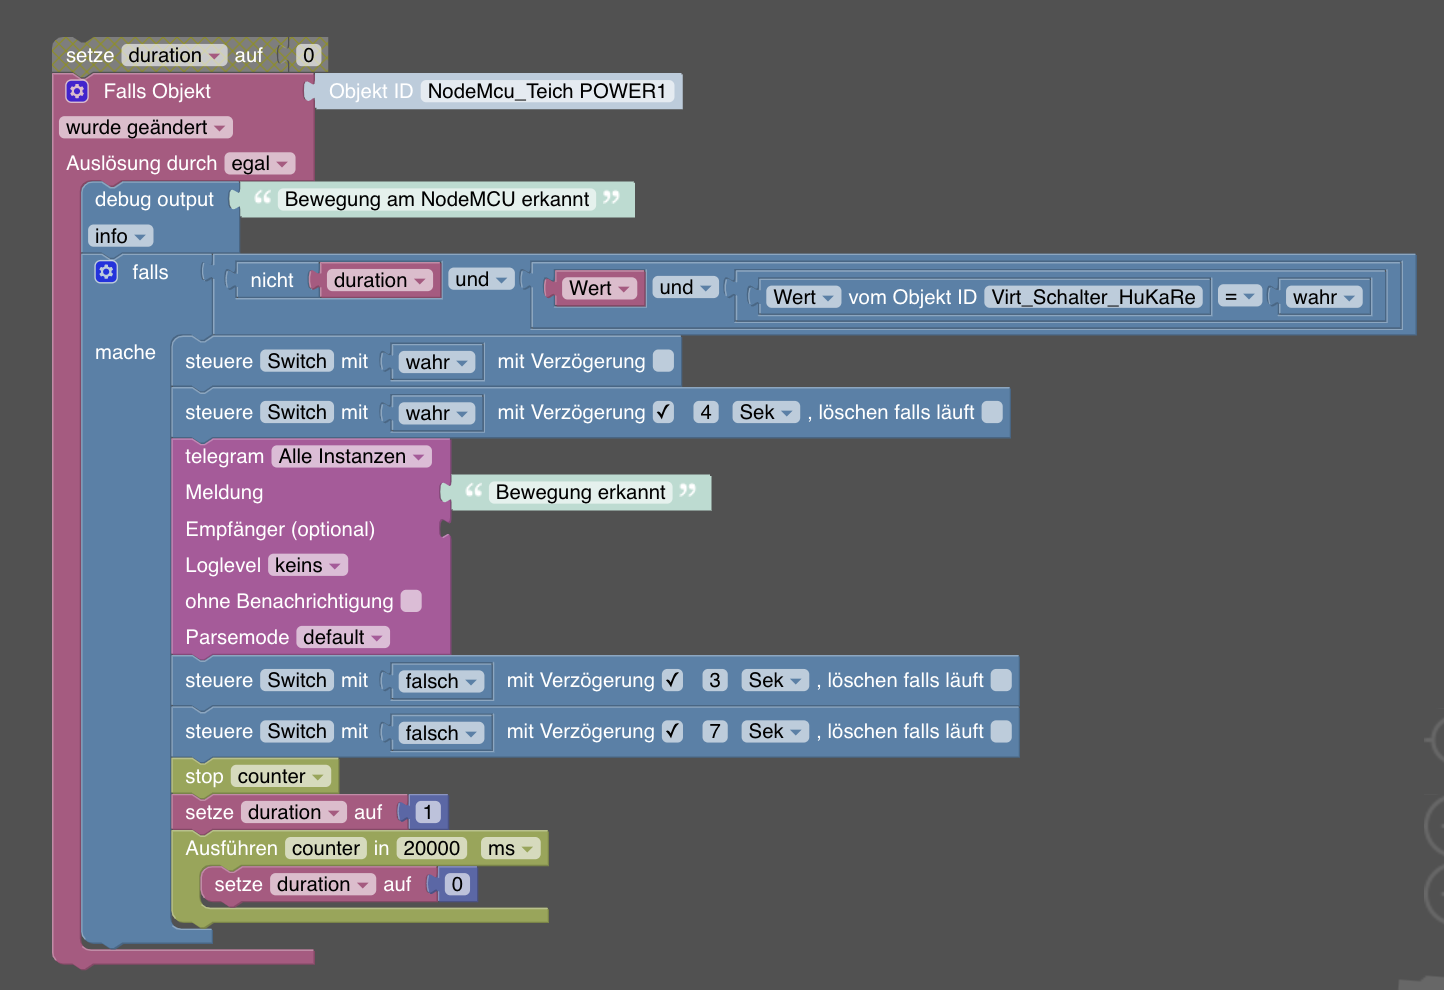Open gear settings on Falls Objekt block
Viewport: 1444px width, 990px height.
77,91
